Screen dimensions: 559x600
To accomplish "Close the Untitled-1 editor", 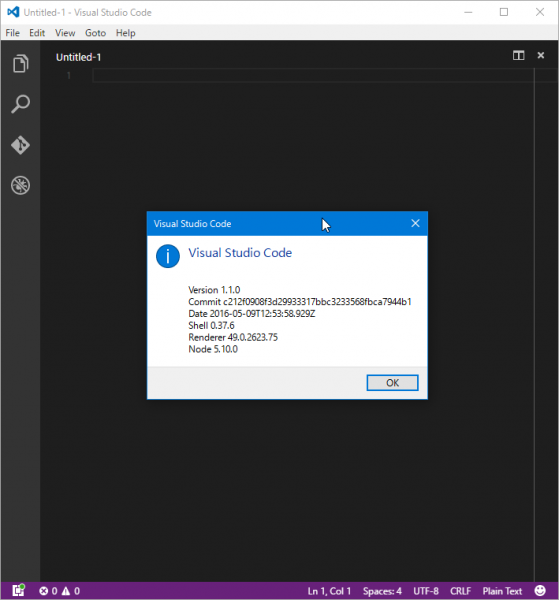I will (x=541, y=55).
